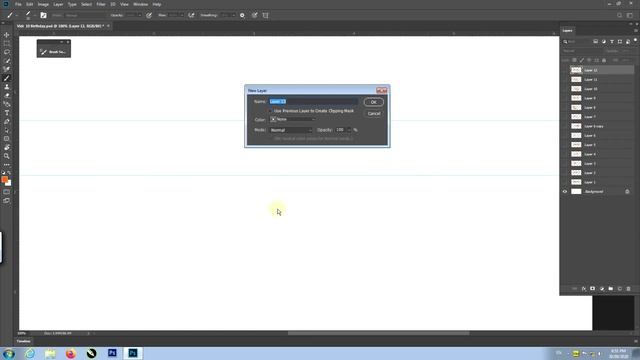Open the Window menu
The image size is (640, 360).
tap(140, 4)
